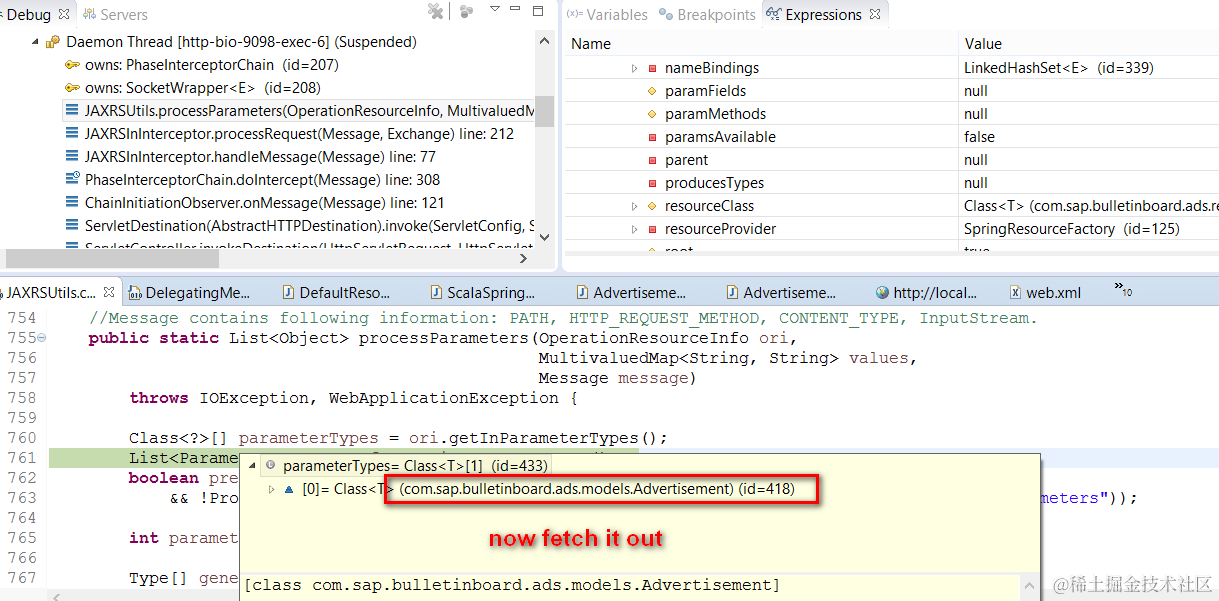The image size is (1219, 601).
Task: Expand the resourceProvider expression
Action: pos(634,229)
